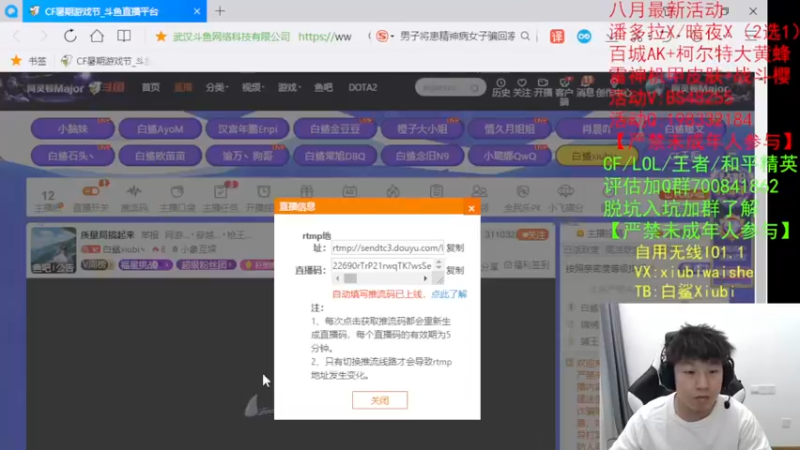Expand the 分类 navigation dropdown

[216, 88]
